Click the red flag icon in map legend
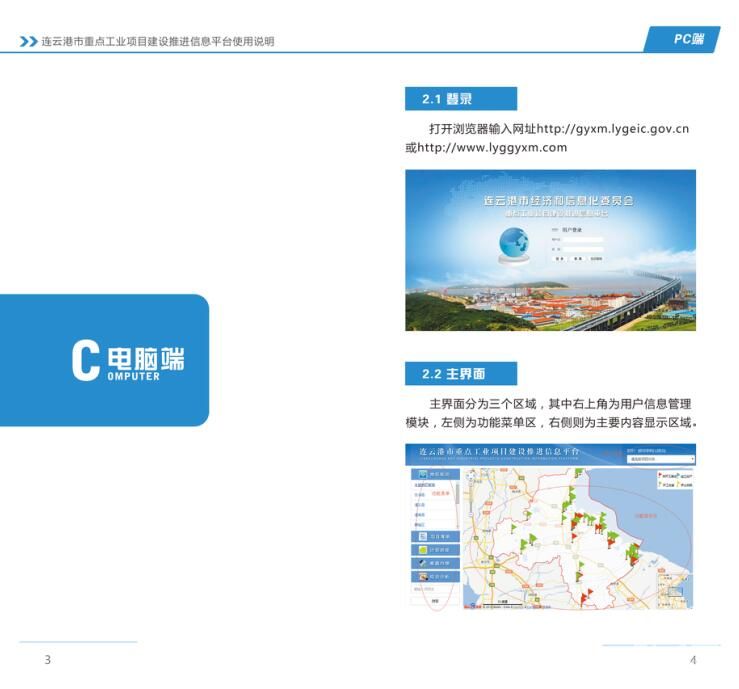Image resolution: width=739 pixels, height=689 pixels. [660, 476]
